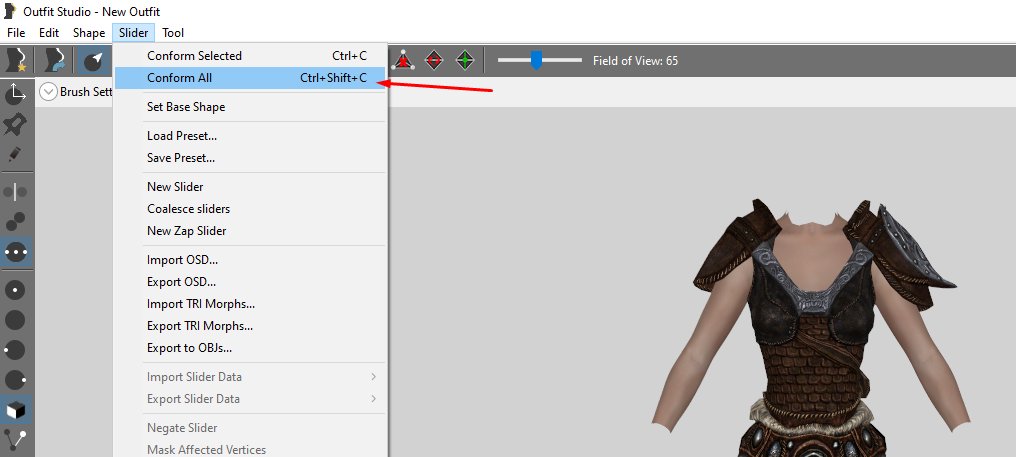Toggle X-Mirror symmetry icon in the sidebar
This screenshot has width=1016, height=457.
point(15,191)
